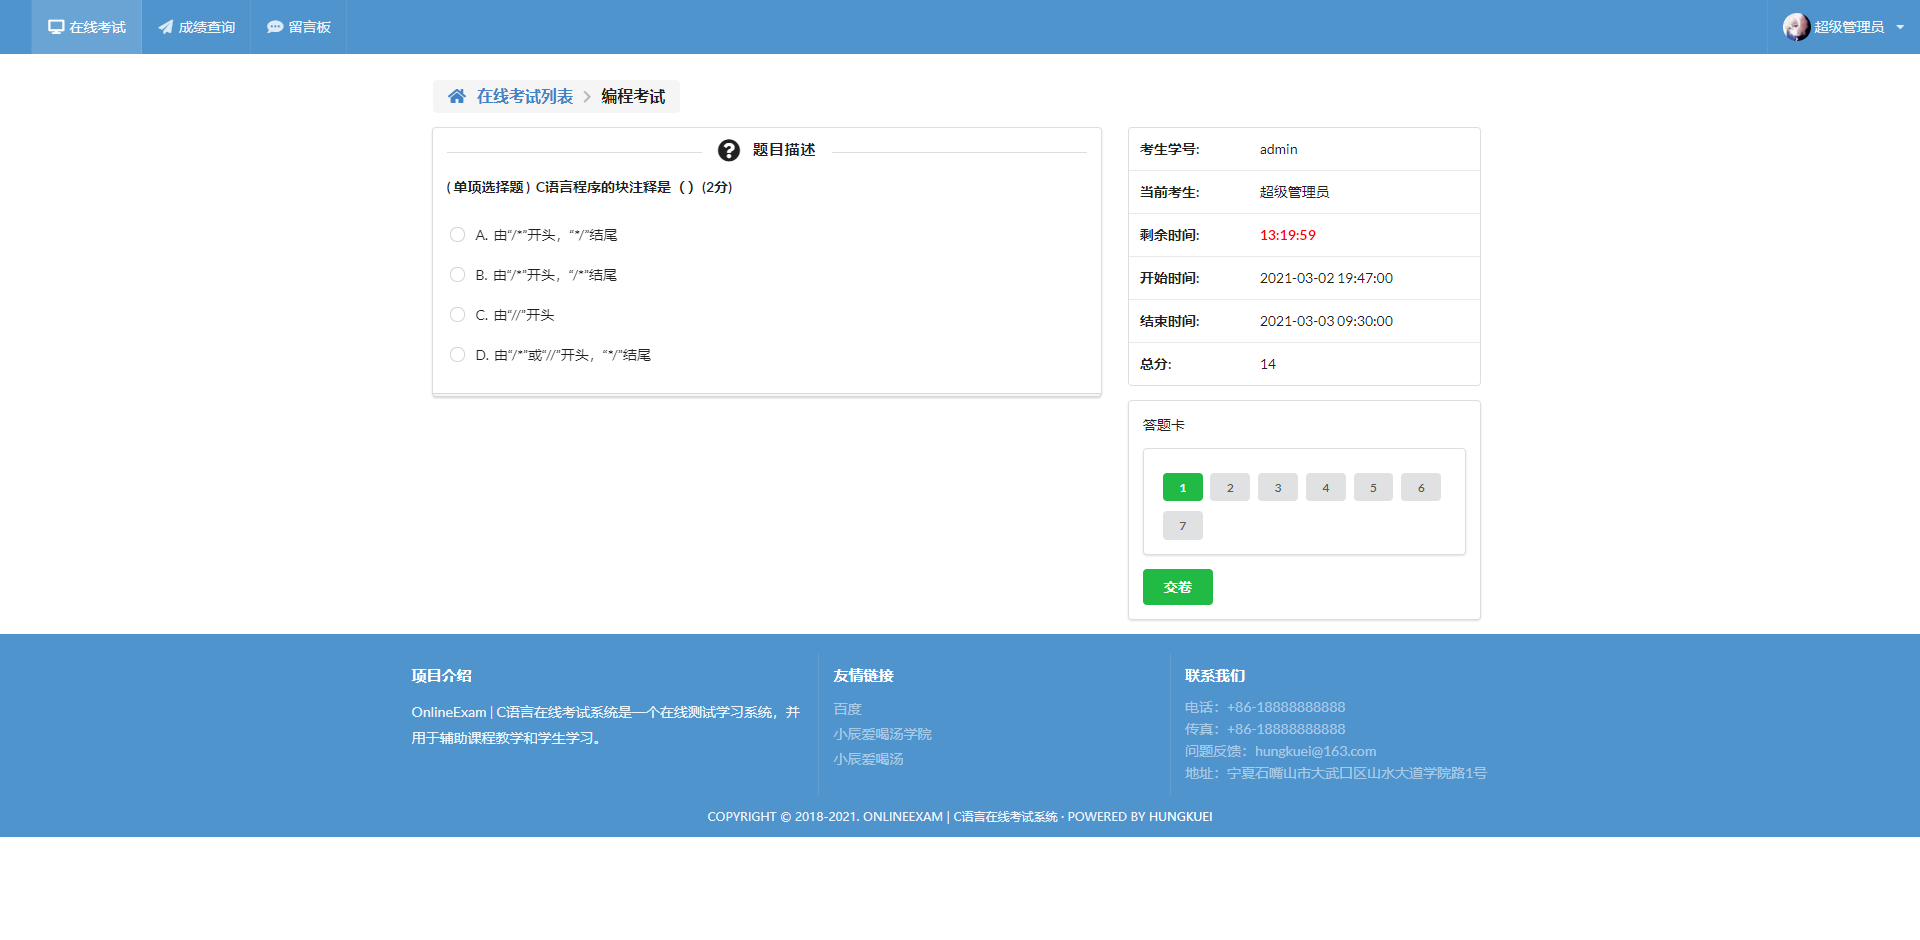Click the 交卷 submit button

point(1177,587)
